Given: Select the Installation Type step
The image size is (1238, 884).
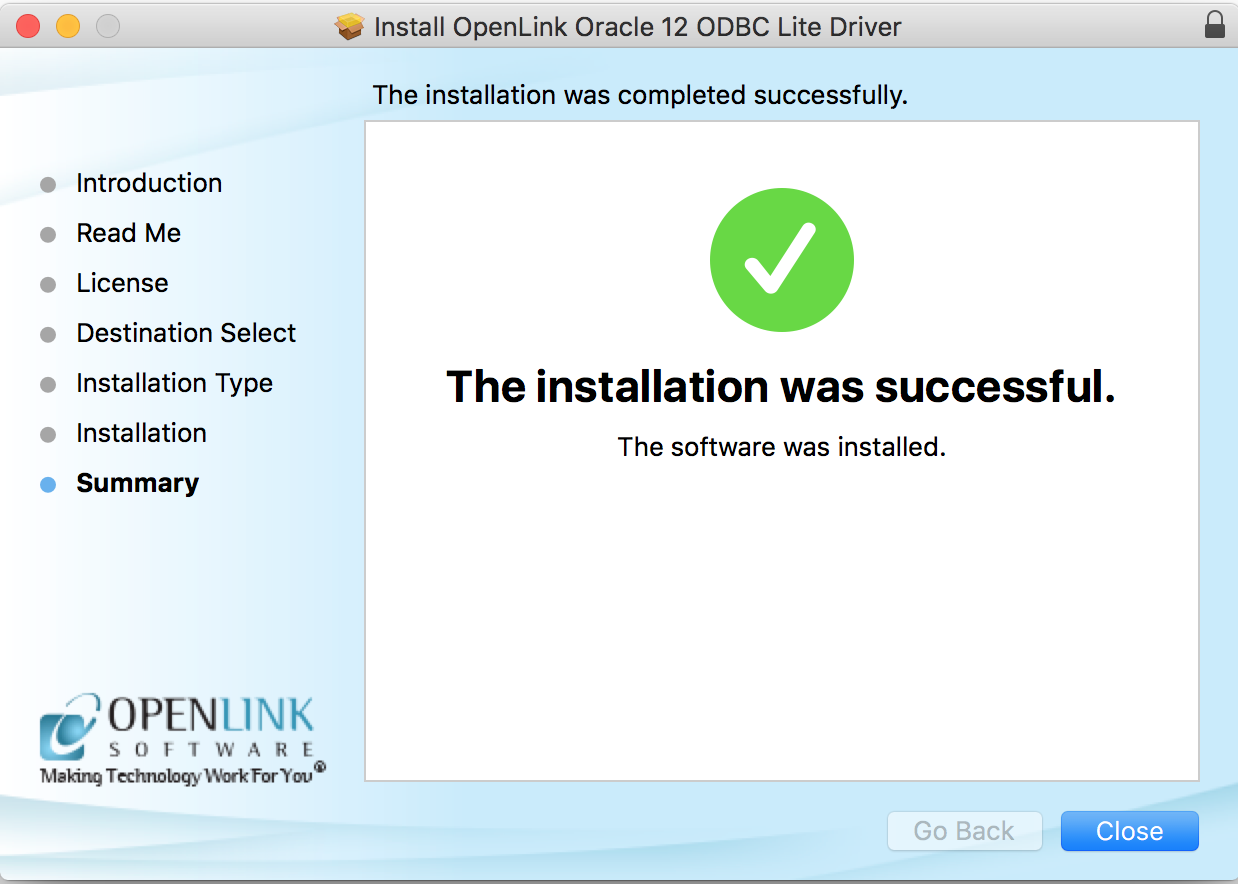Looking at the screenshot, I should click(x=174, y=383).
